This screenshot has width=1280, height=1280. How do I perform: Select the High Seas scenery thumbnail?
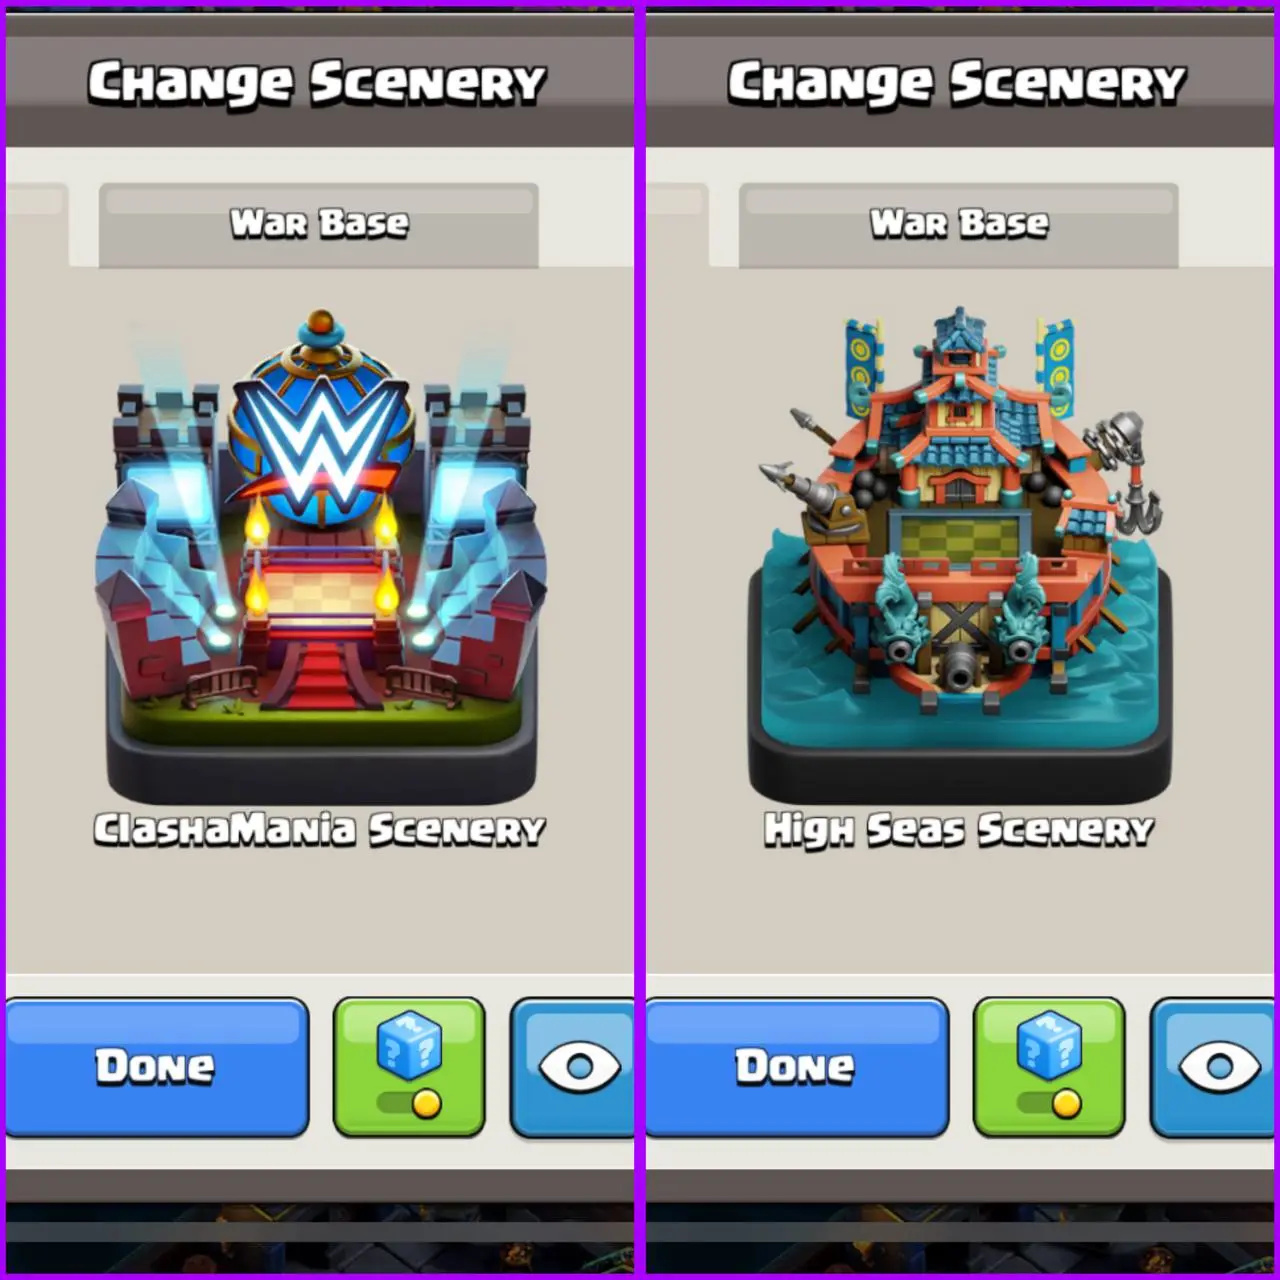(960, 555)
